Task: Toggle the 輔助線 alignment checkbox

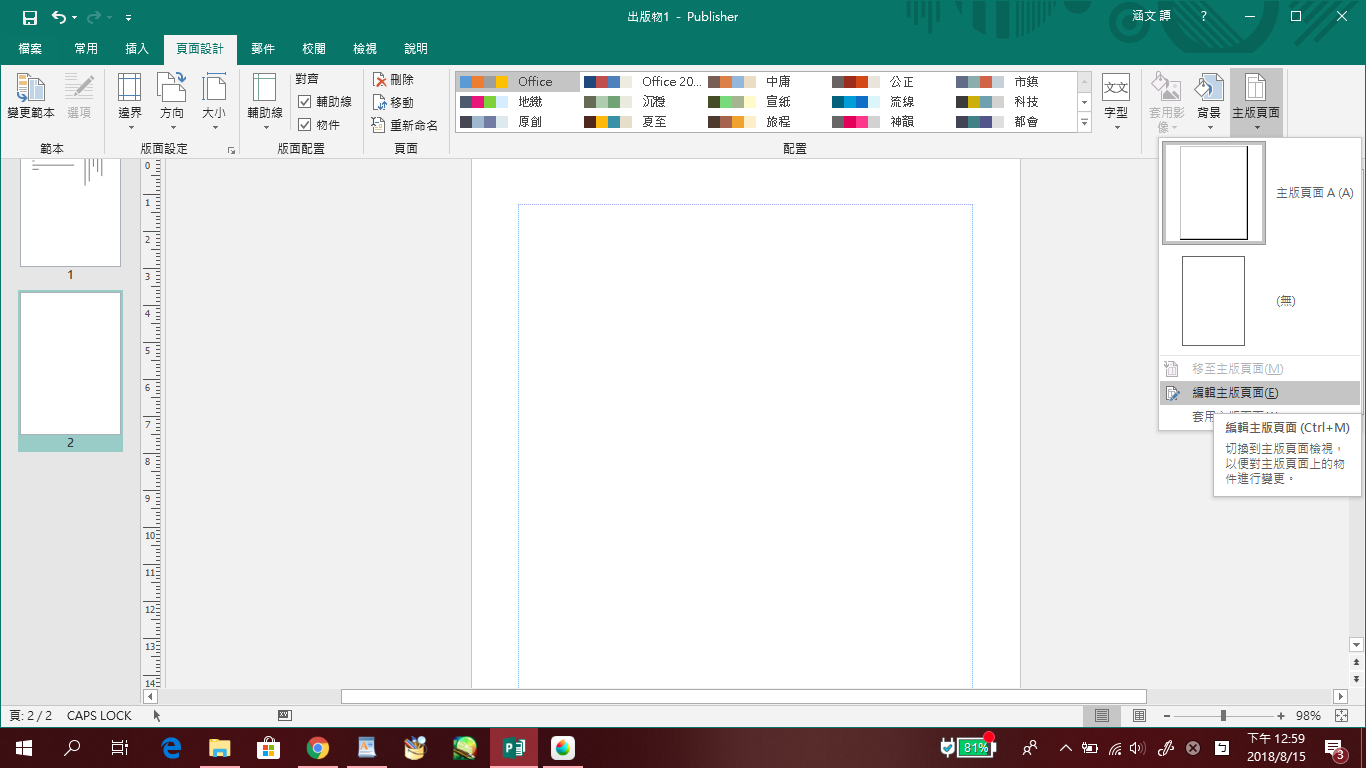Action: 305,102
